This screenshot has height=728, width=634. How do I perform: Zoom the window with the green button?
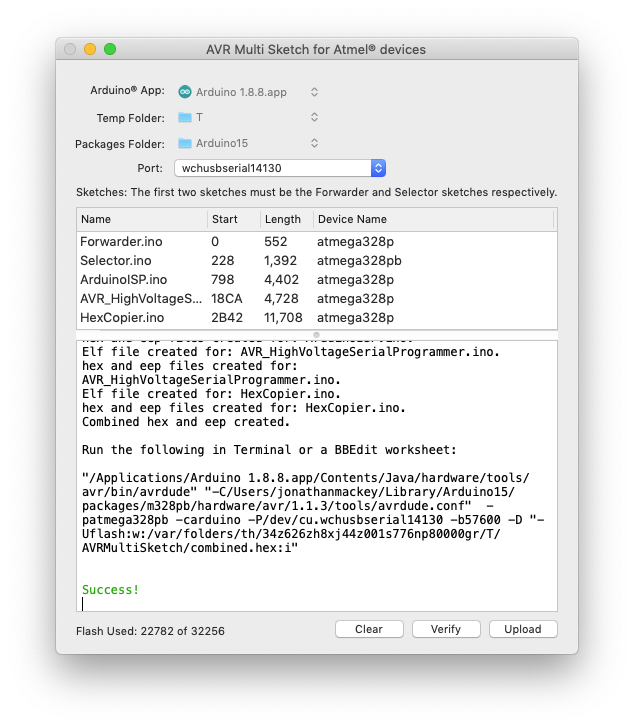tap(110, 49)
